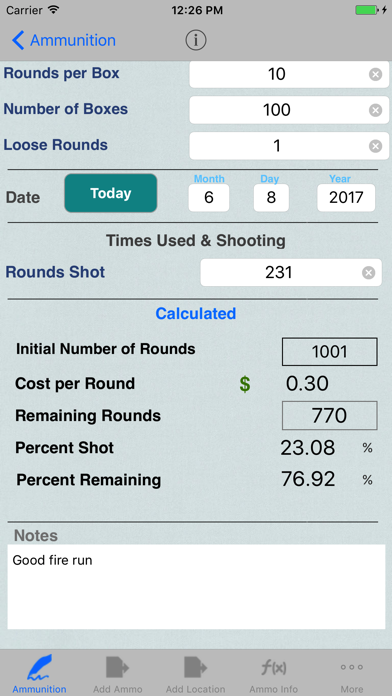Open the Add Location tab
This screenshot has height=696, width=392.
point(196,672)
